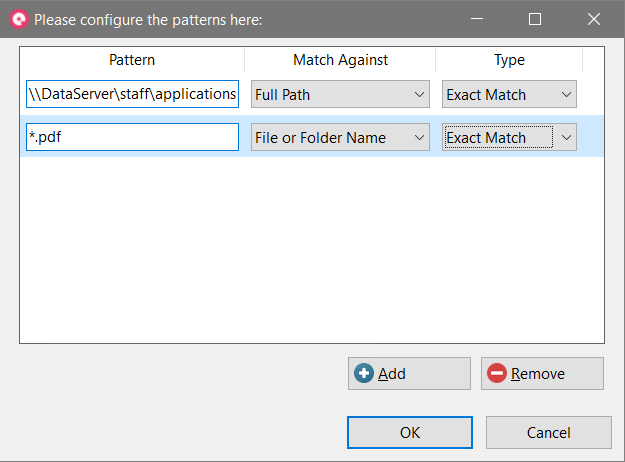
Task: Cancel the pattern configuration
Action: [x=548, y=433]
